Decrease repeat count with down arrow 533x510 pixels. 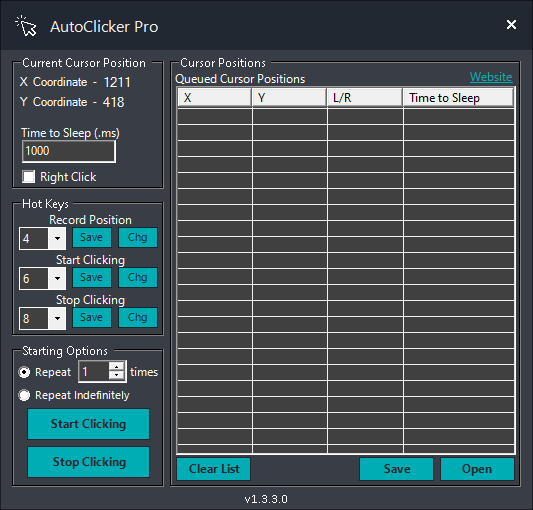[117, 375]
